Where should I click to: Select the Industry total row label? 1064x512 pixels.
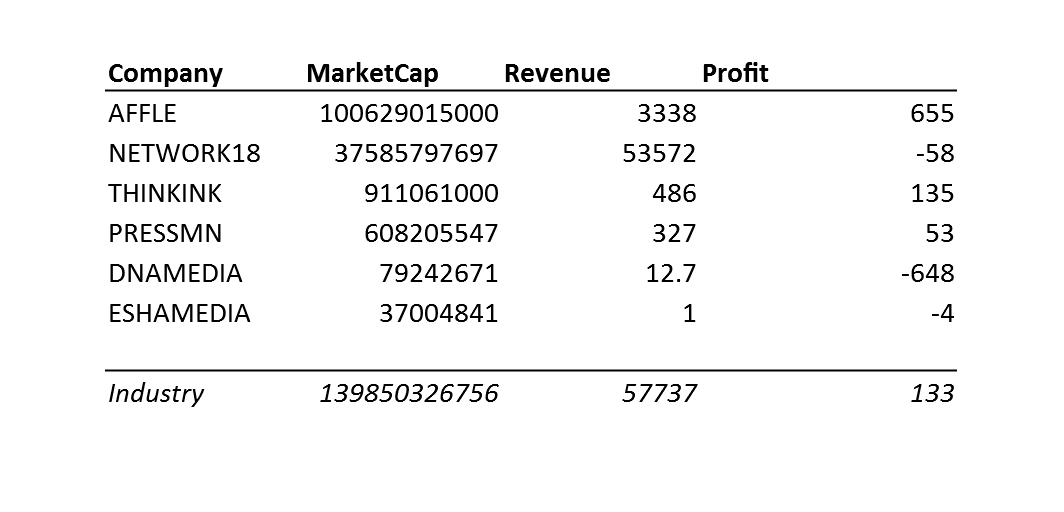click(x=155, y=393)
